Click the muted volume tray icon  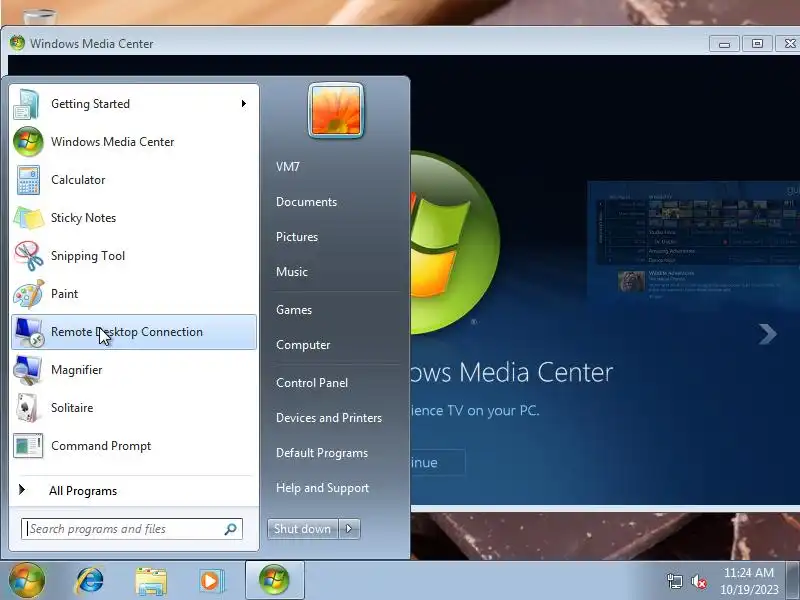[699, 582]
